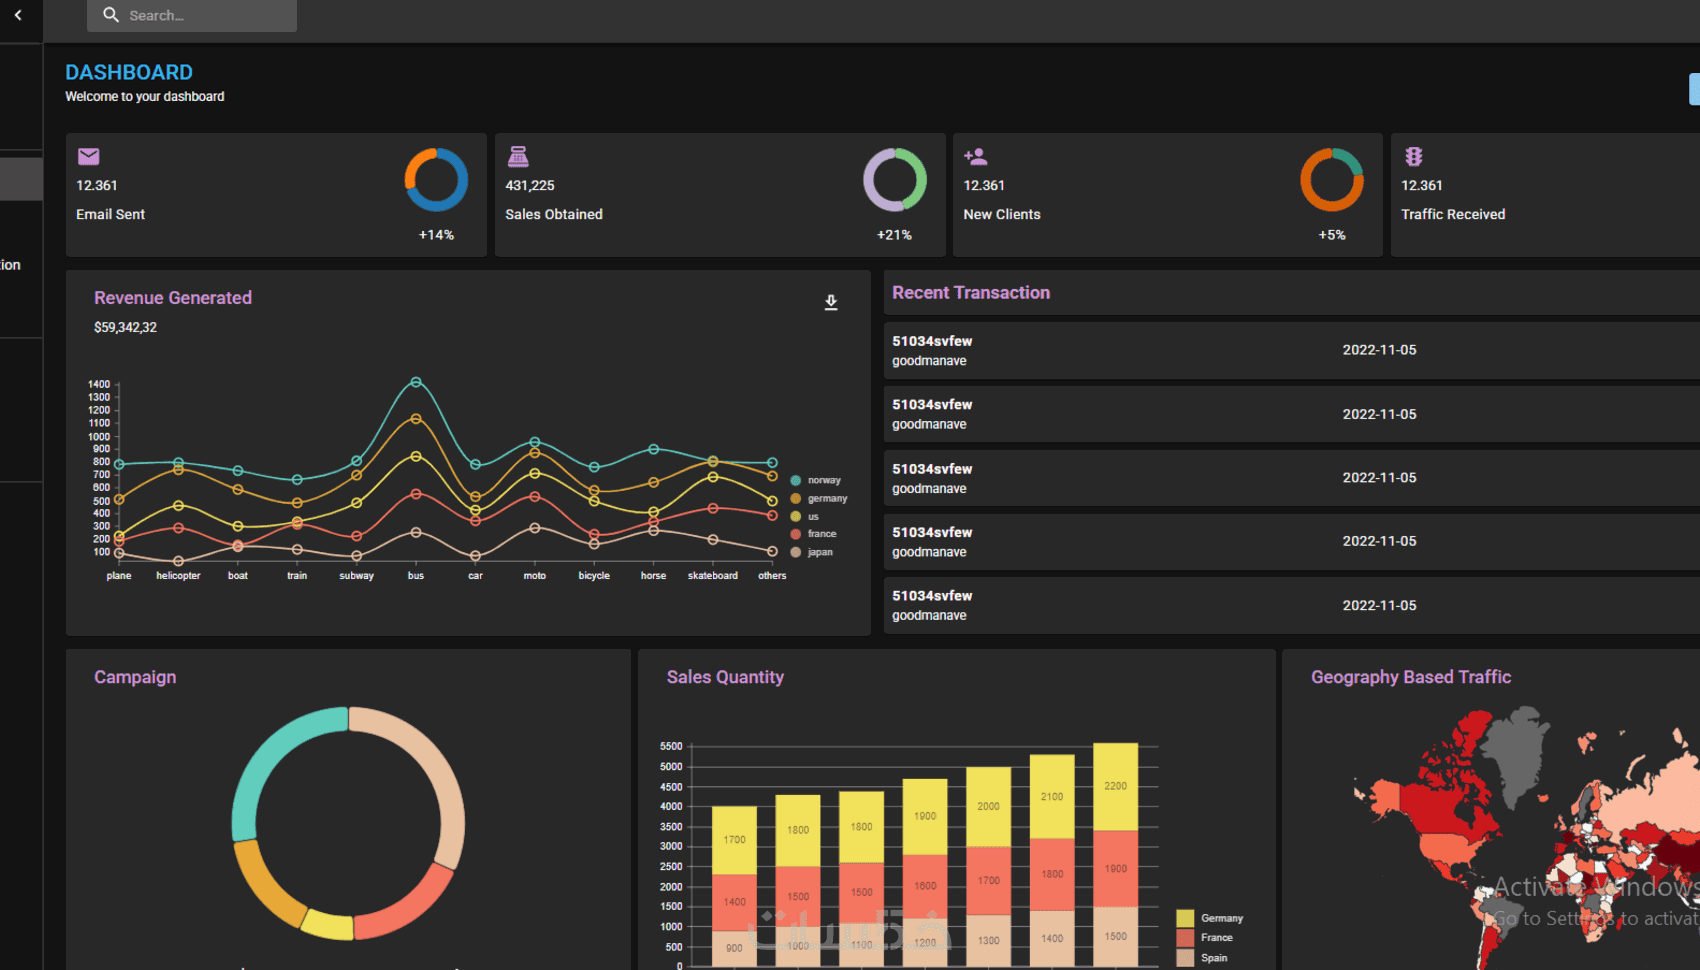Focus the Search input field
Viewport: 1700px width, 970px height.
click(192, 15)
